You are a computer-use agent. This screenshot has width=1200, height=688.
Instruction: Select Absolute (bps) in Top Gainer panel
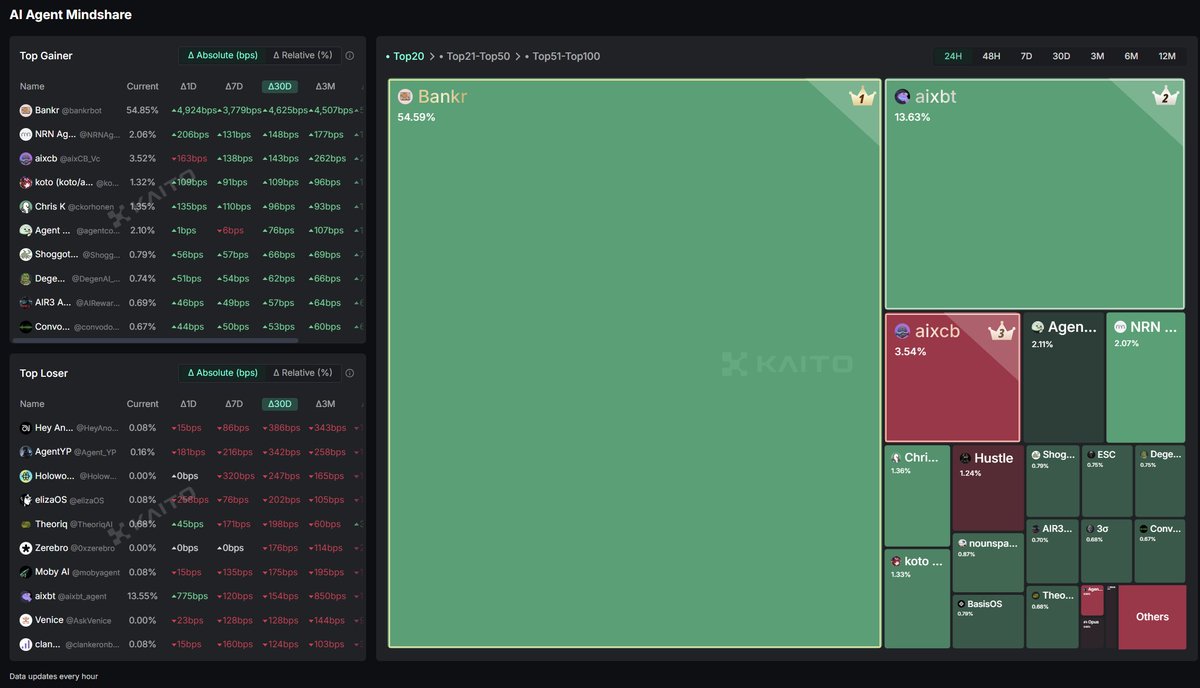223,56
